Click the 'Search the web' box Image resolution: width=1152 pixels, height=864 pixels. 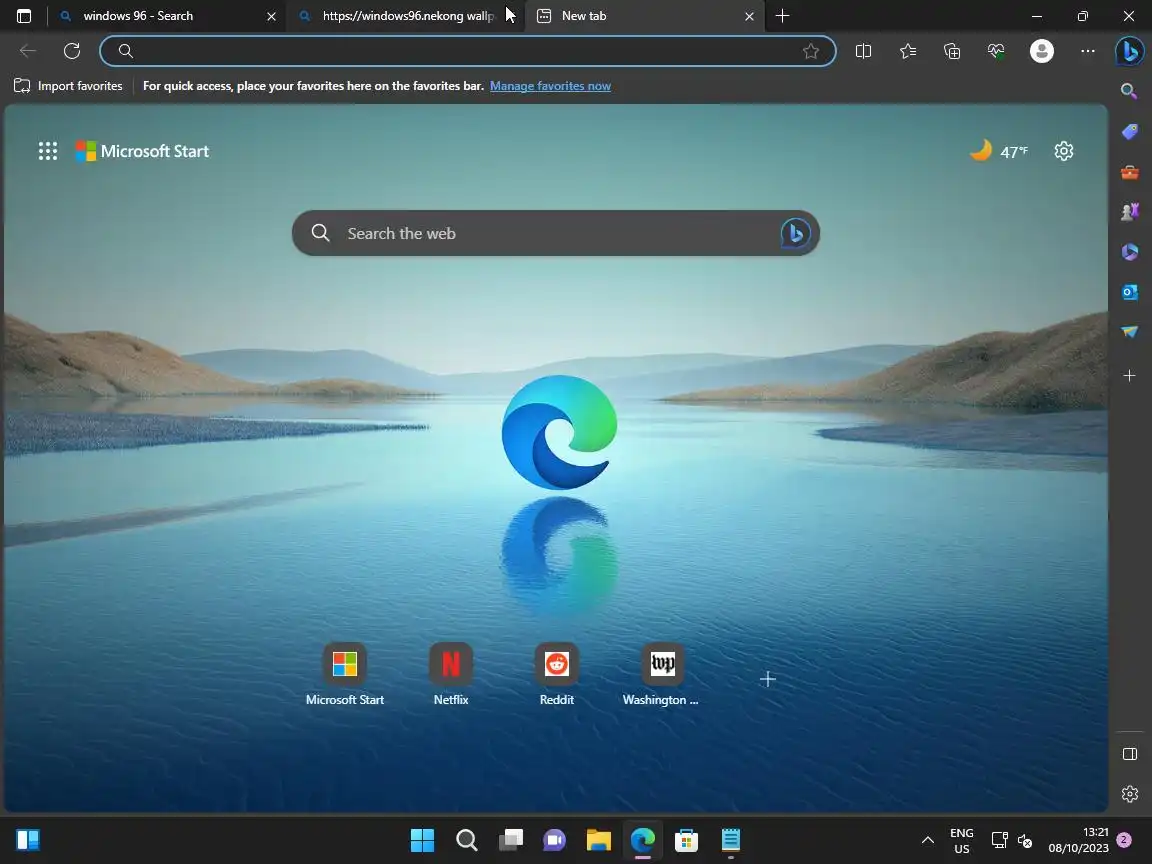tap(555, 234)
